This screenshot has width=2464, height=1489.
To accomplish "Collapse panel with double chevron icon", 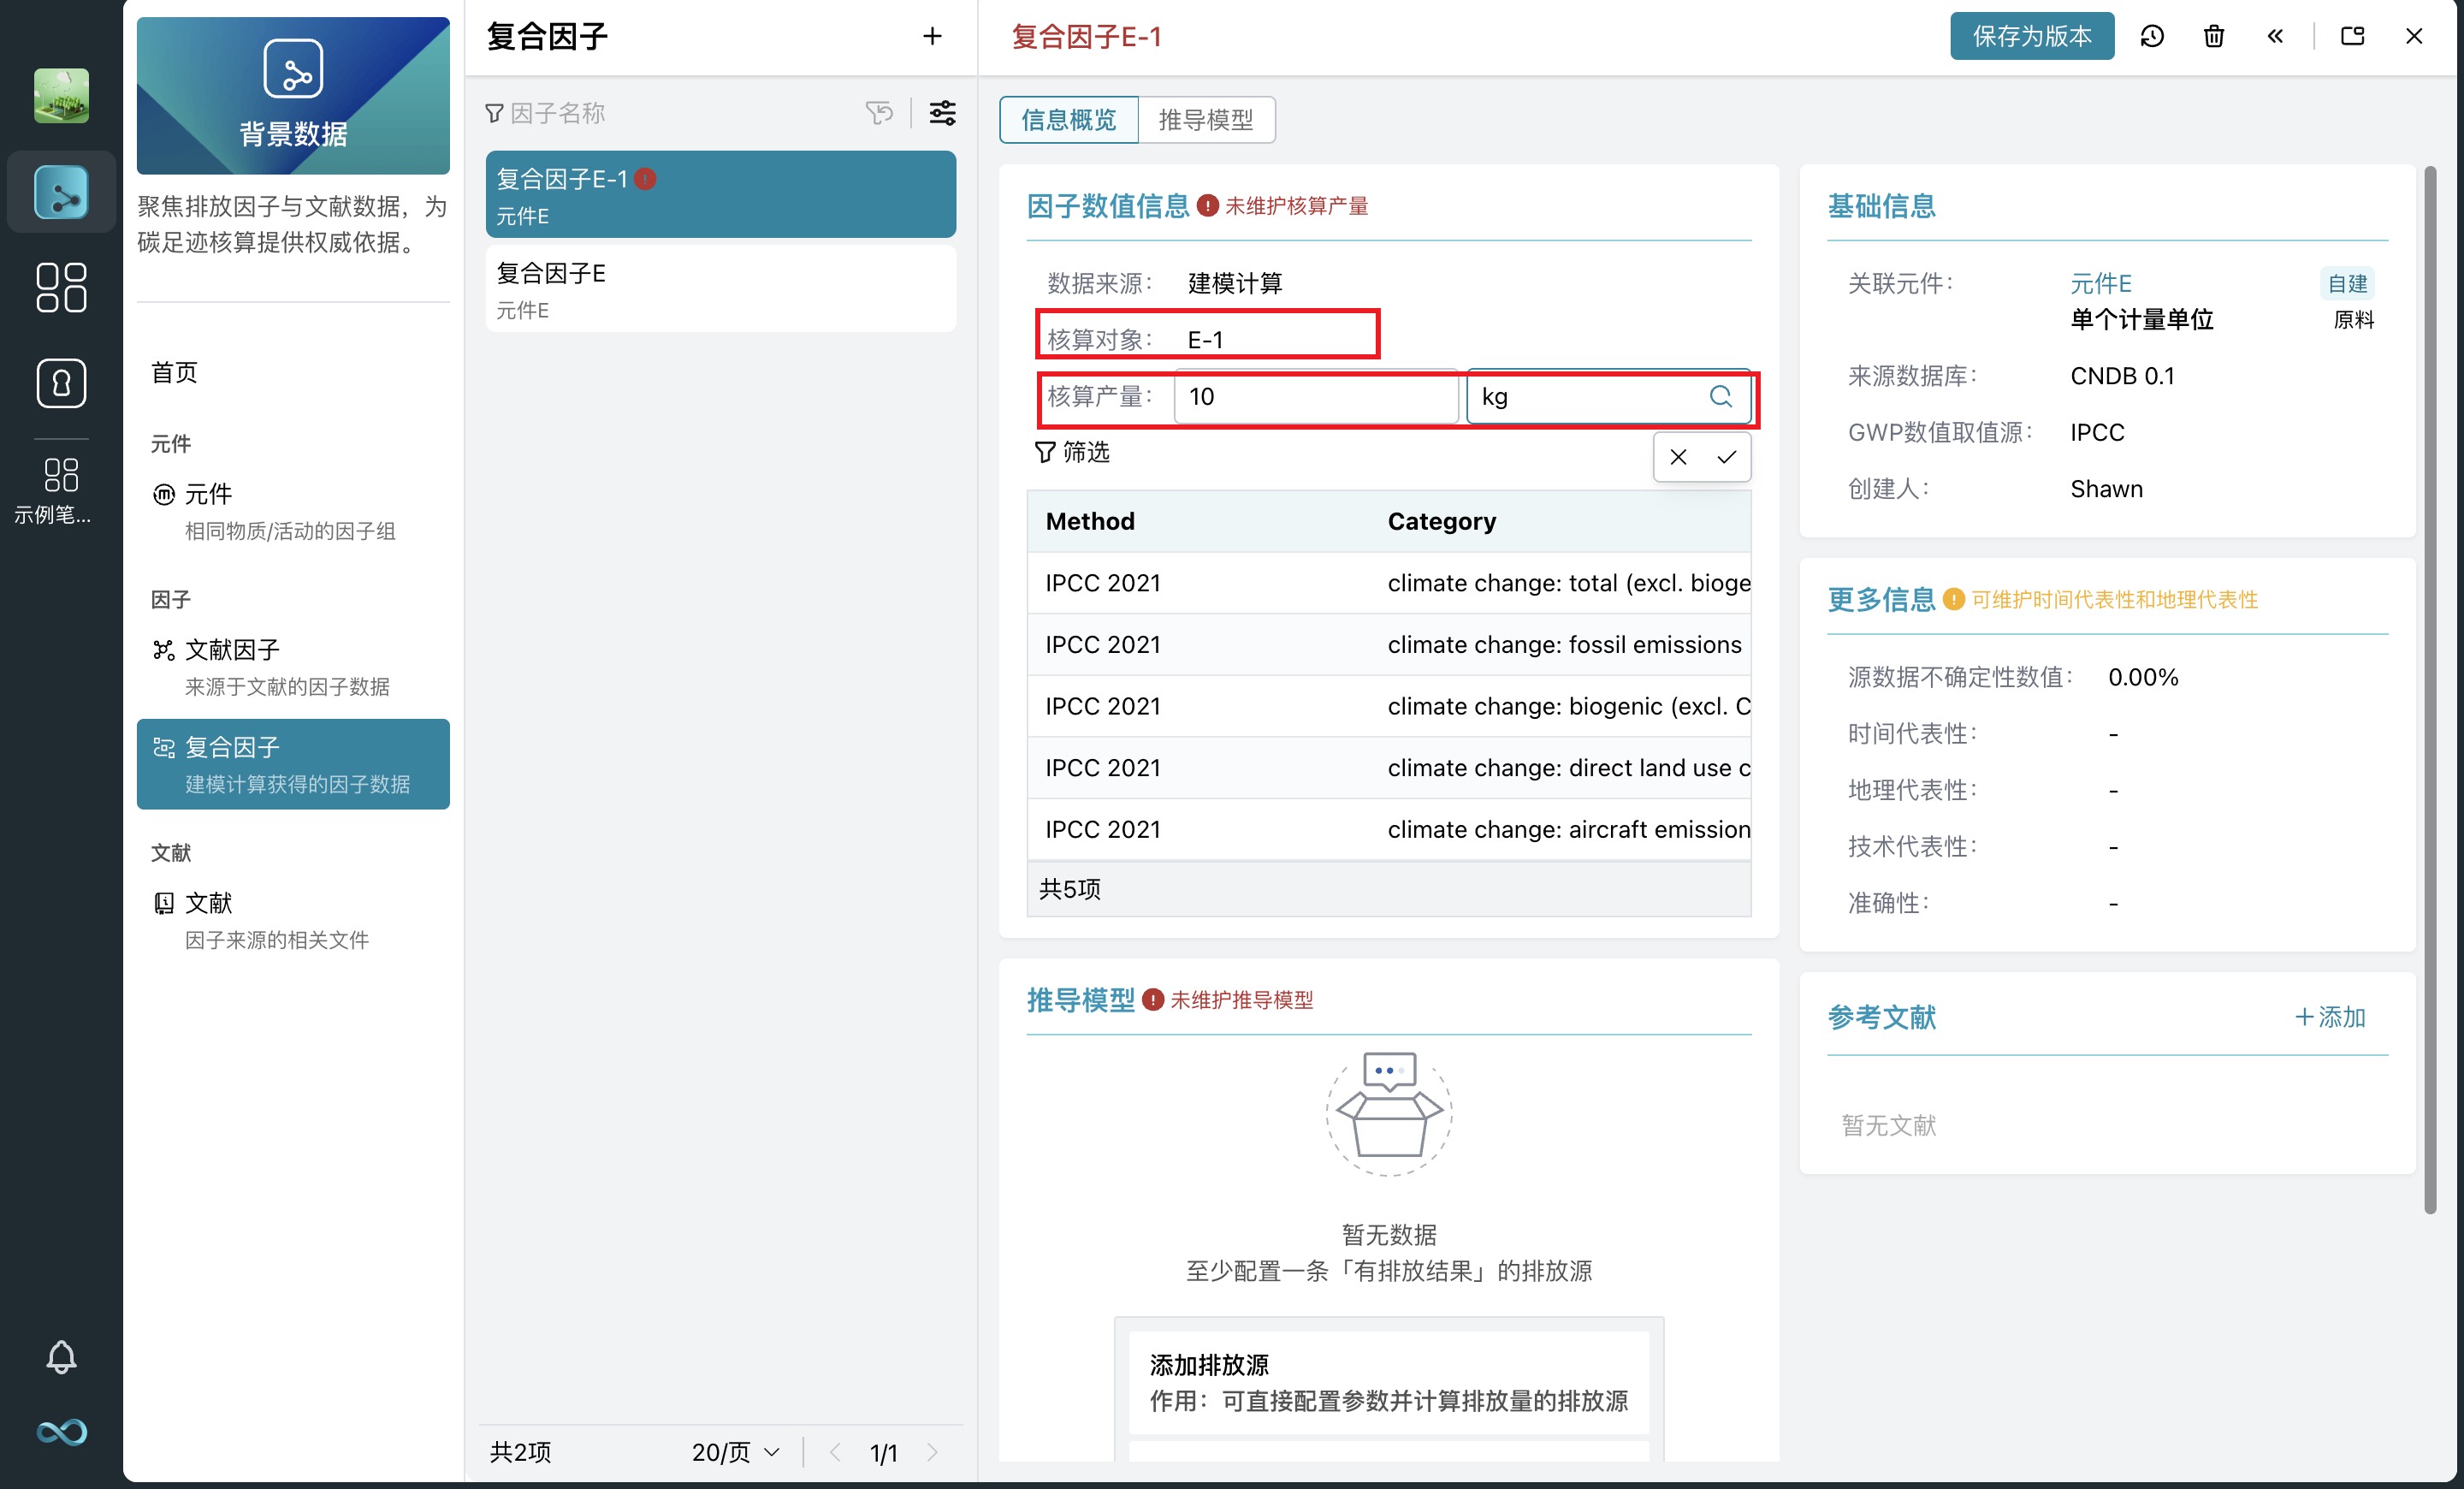I will 2275,37.
